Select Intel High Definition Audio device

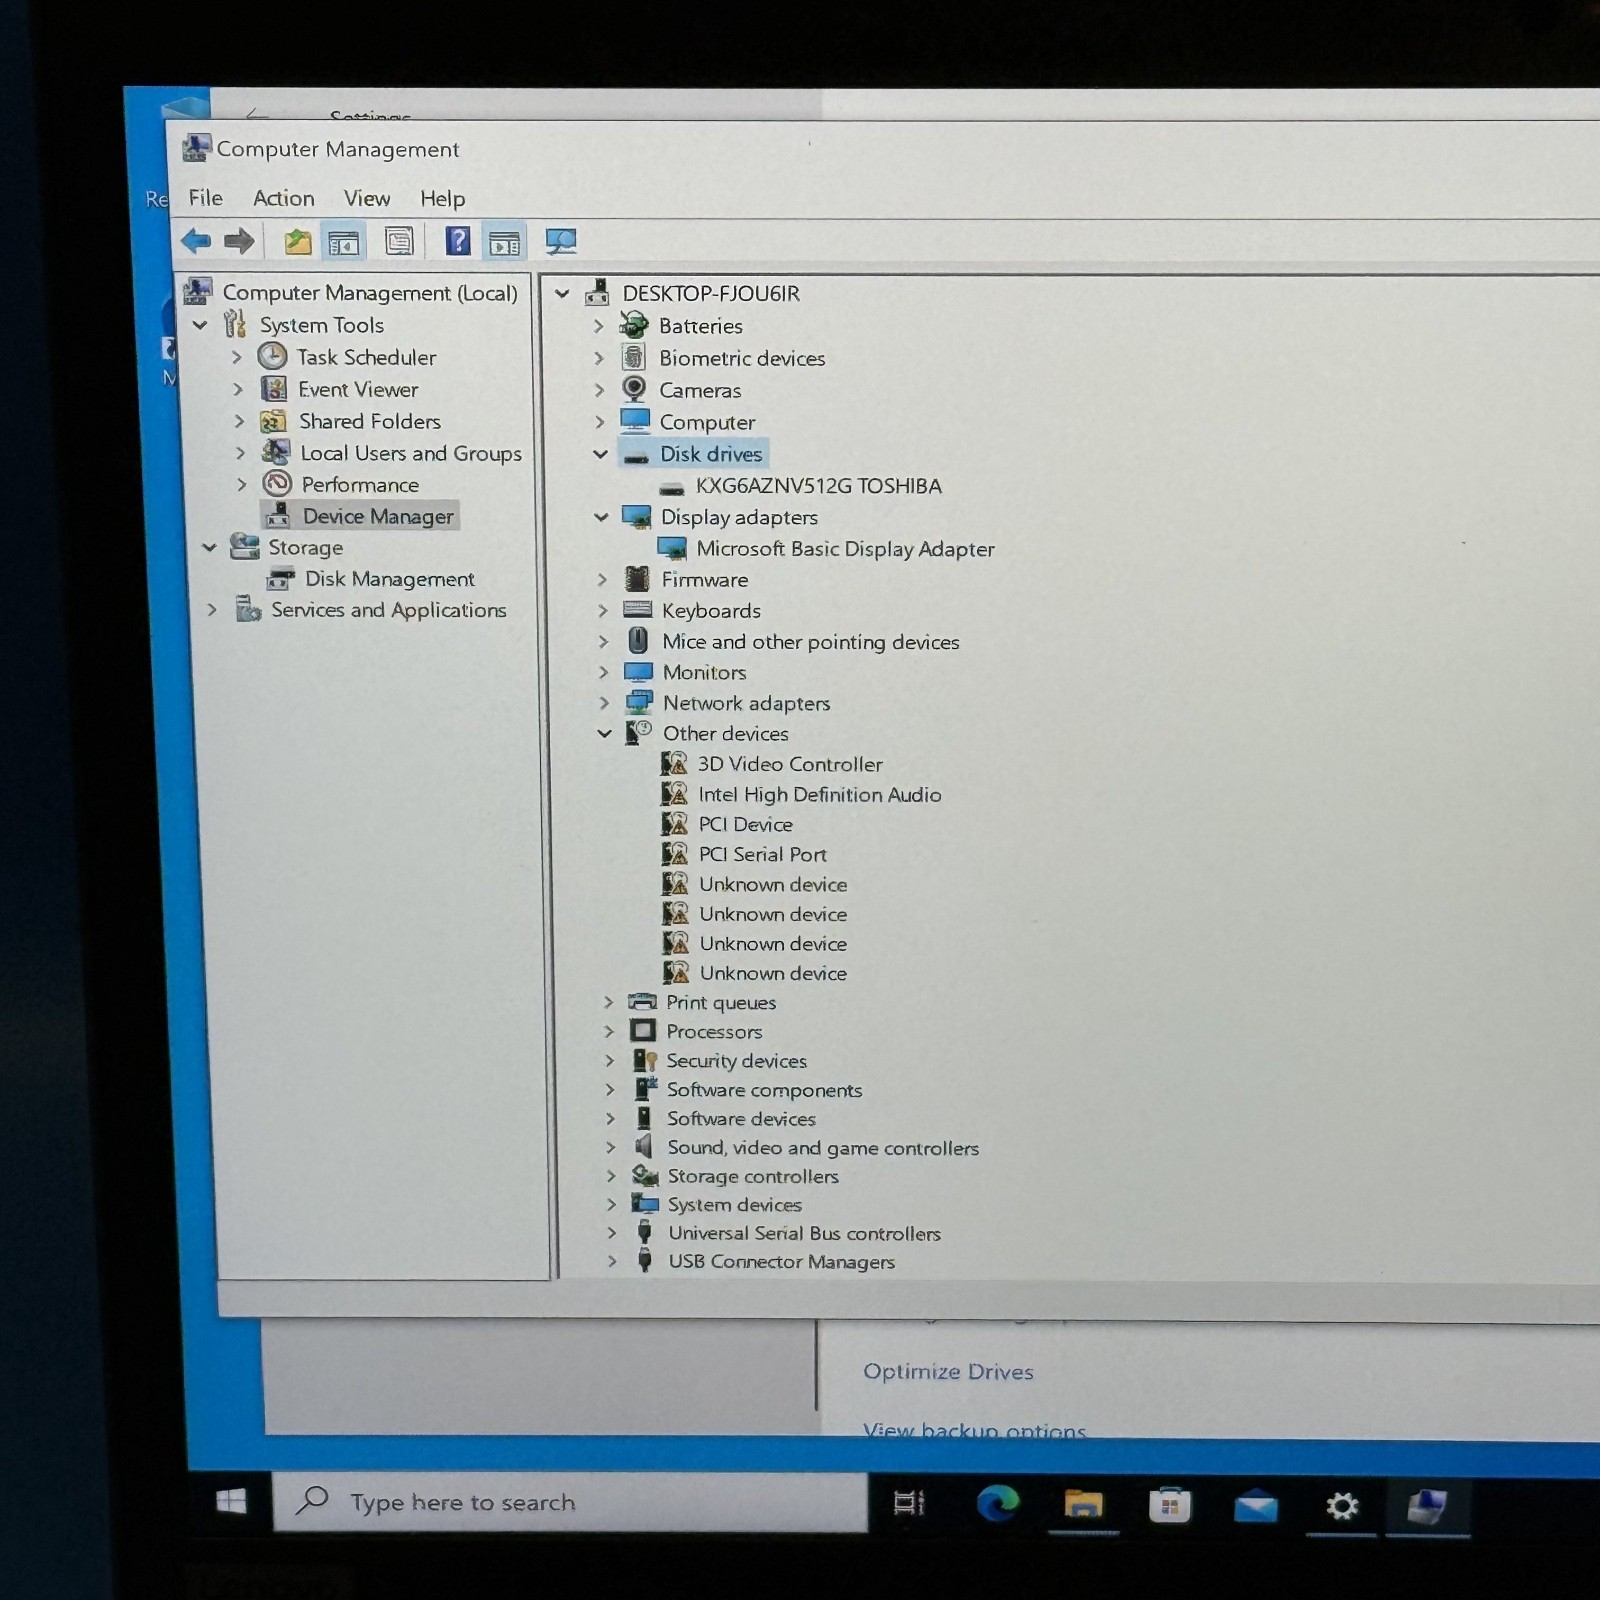click(x=819, y=794)
